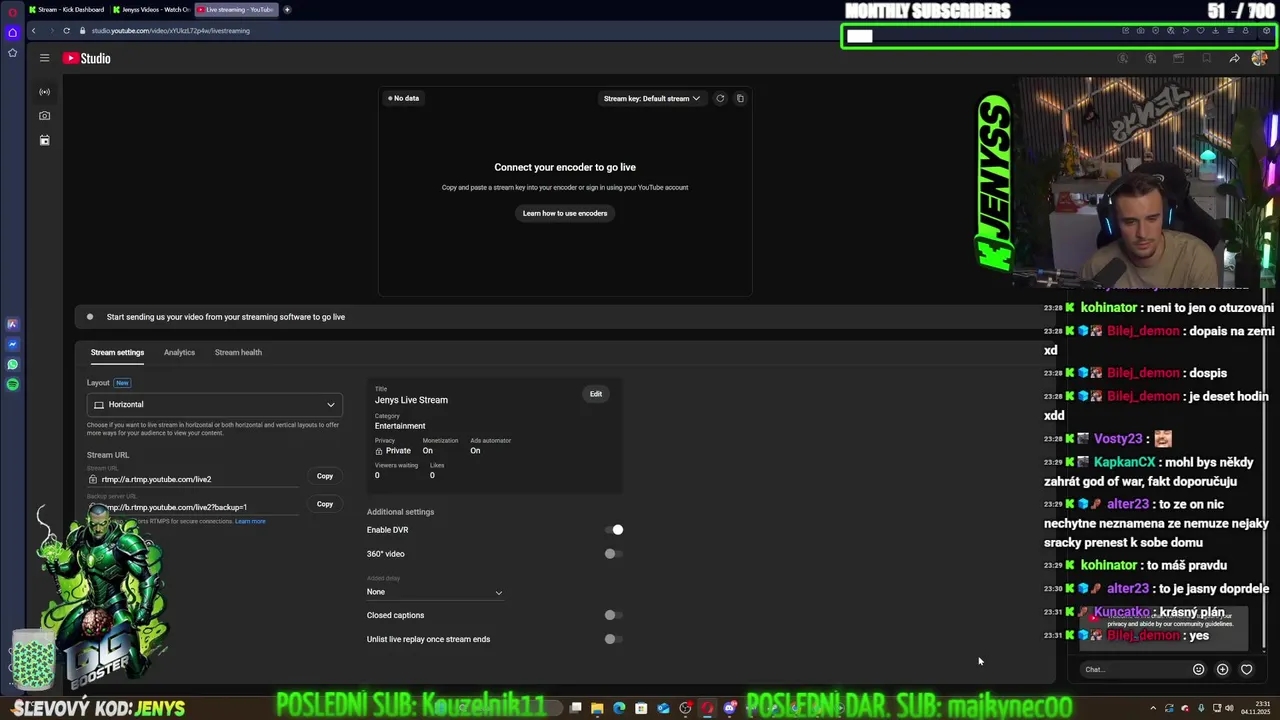Select the Live streaming - YouTube browser tab
This screenshot has width=1280, height=720.
point(236,10)
